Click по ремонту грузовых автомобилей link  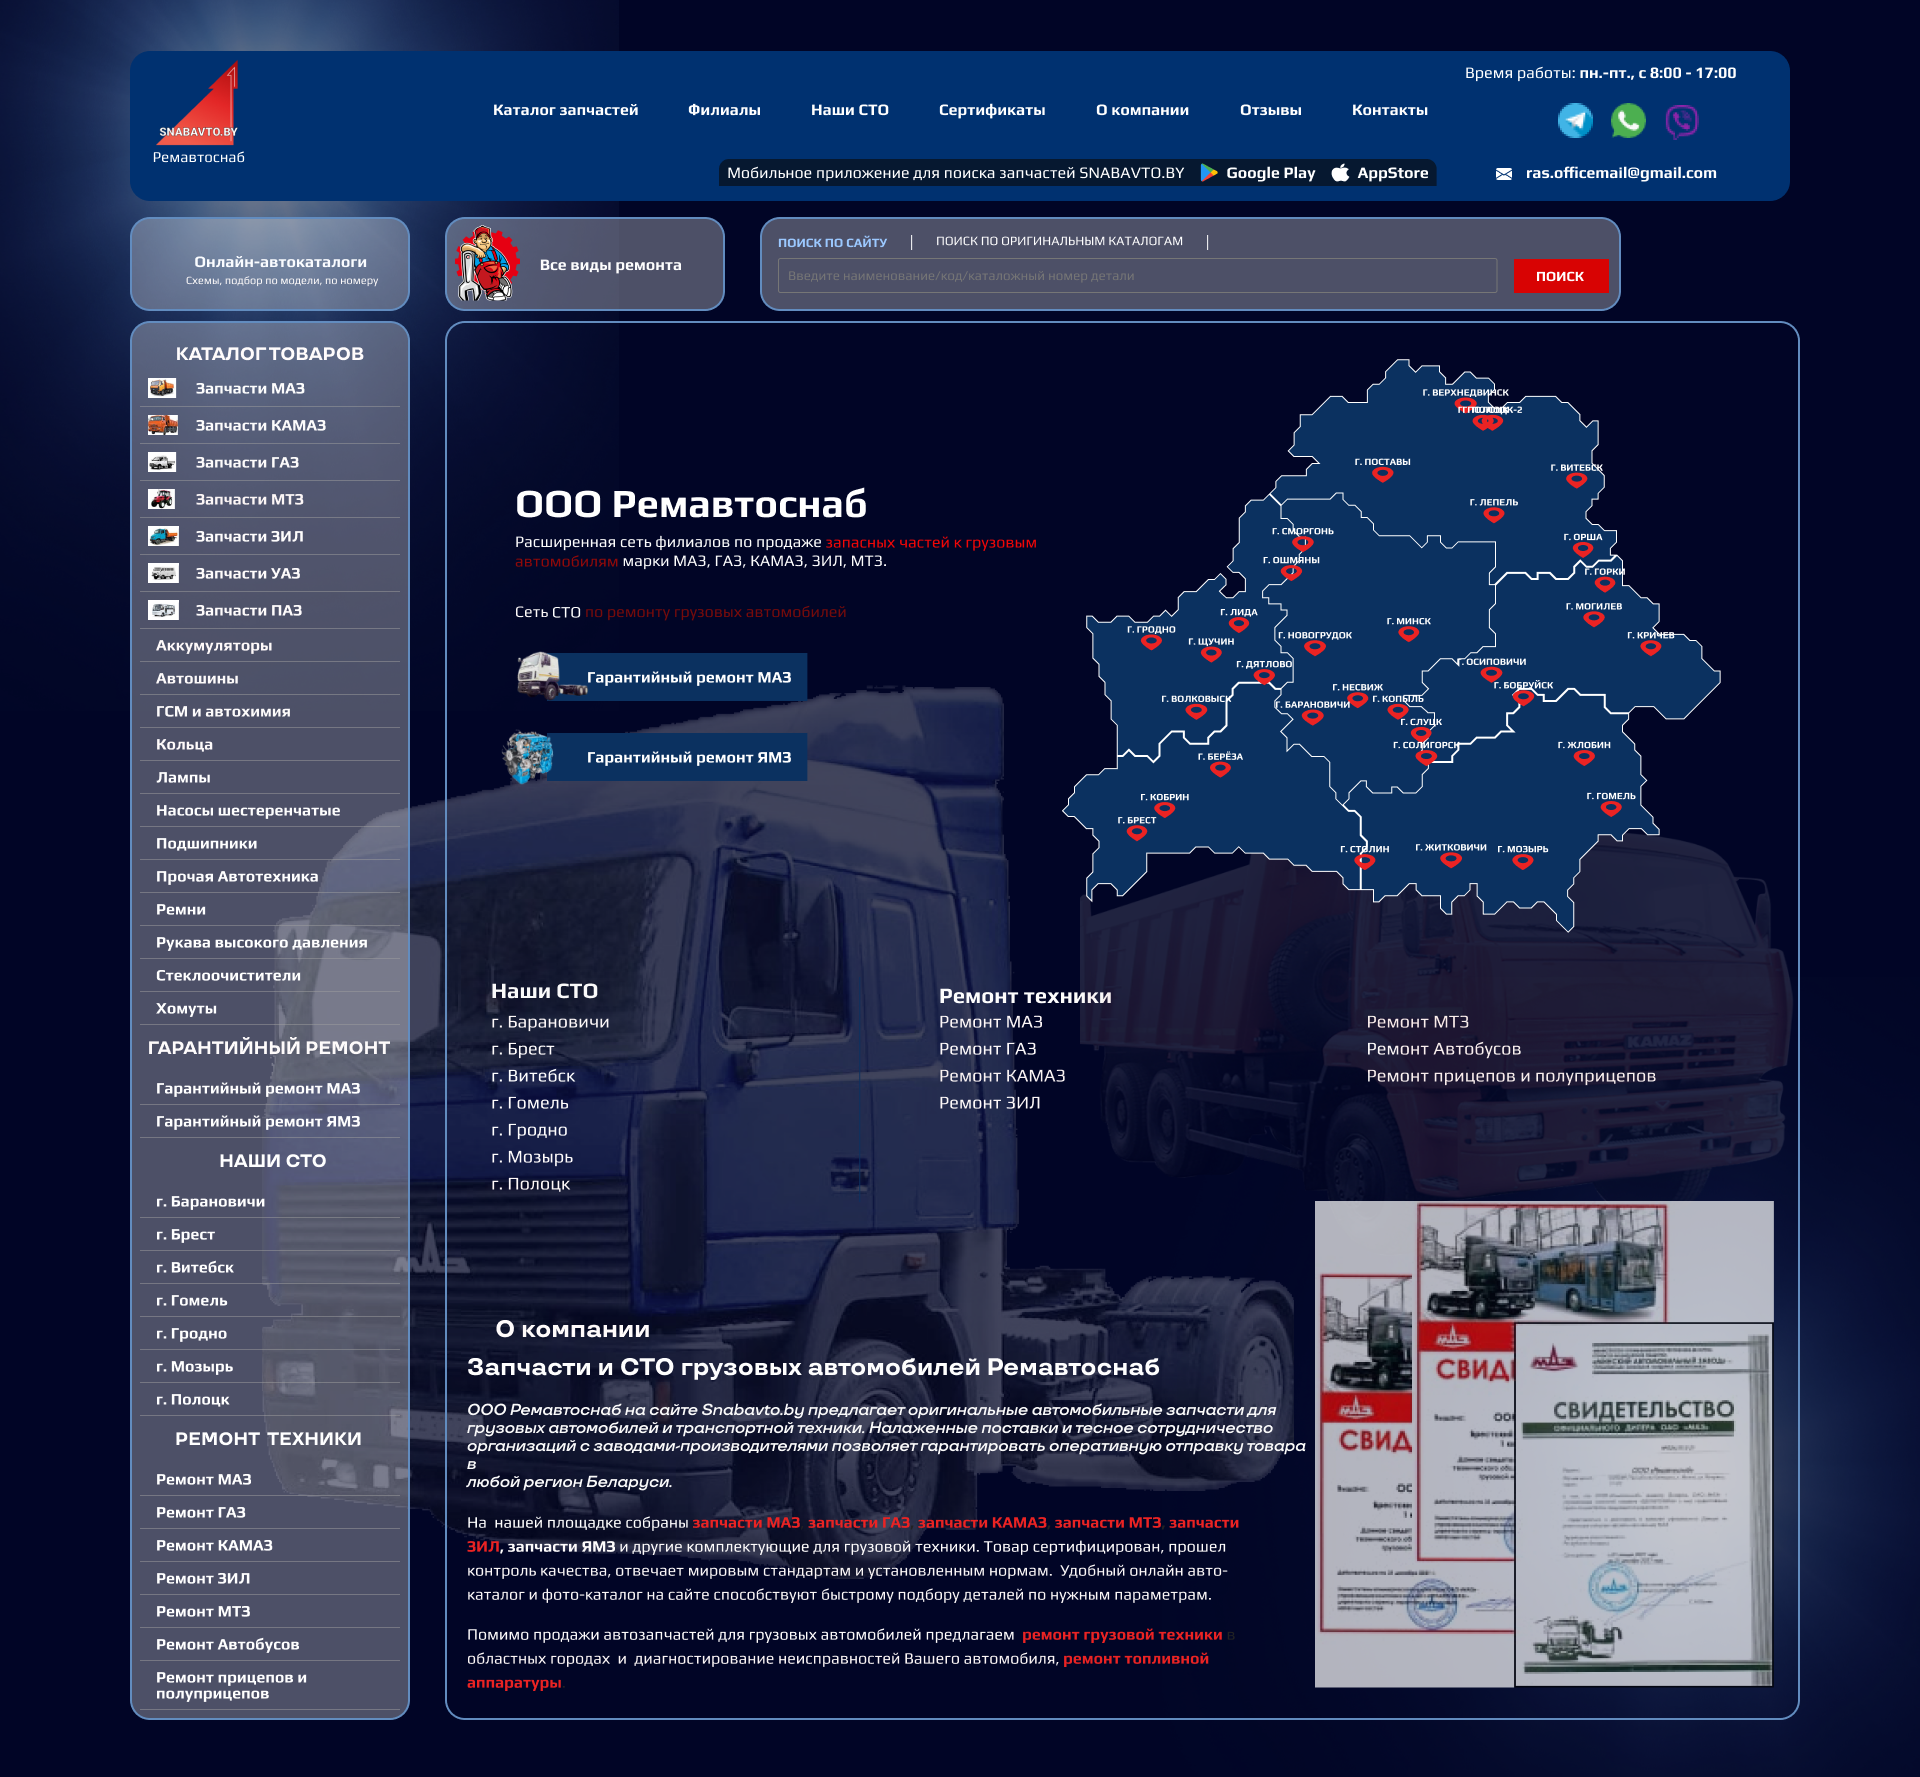click(716, 612)
